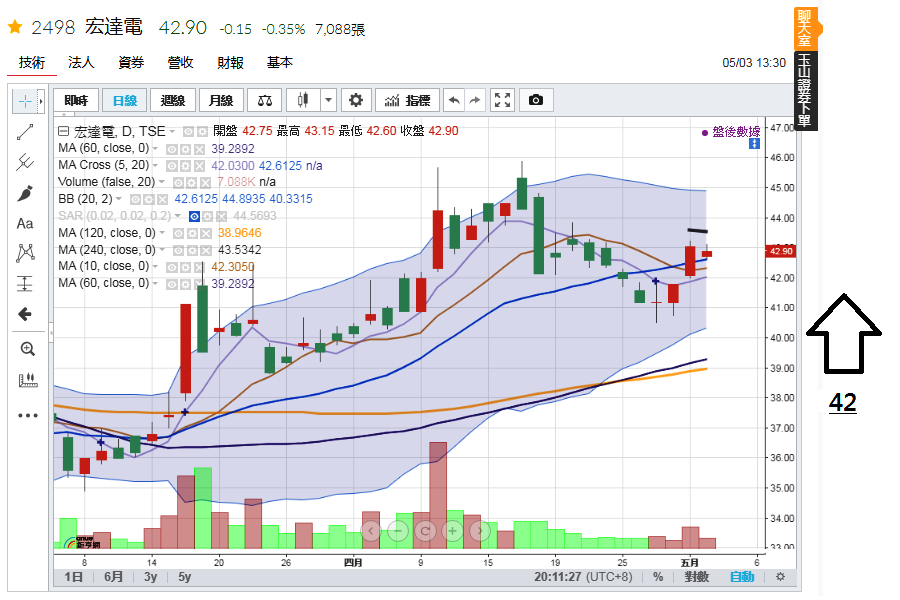The height and width of the screenshot is (600, 900).
Task: Click the plus zoom-in navigation circle
Action: (x=452, y=531)
